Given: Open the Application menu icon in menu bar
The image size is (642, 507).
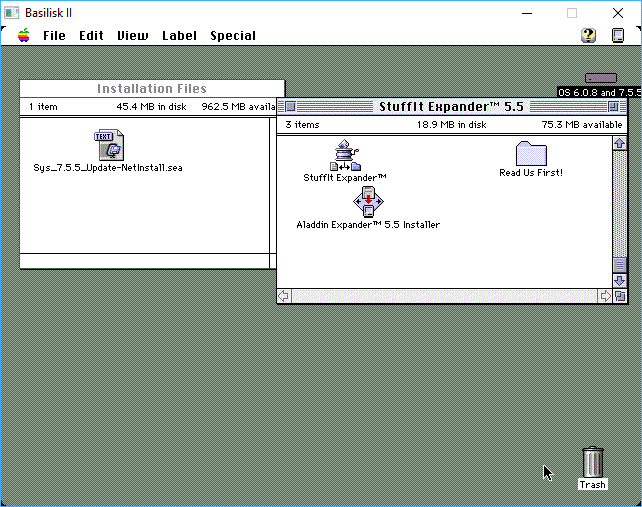Looking at the screenshot, I should coord(618,35).
